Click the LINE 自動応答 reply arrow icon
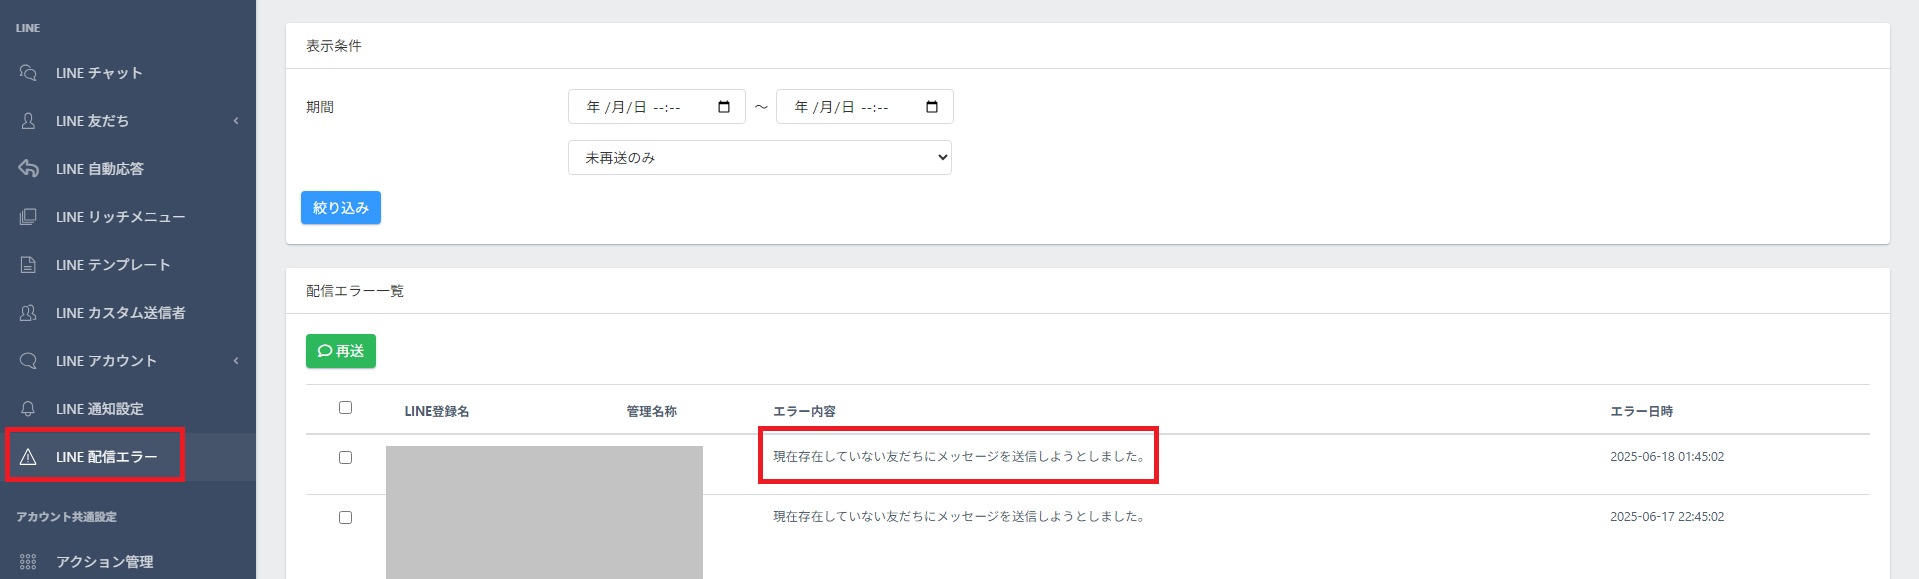Screen dimensions: 1919x579 (x=28, y=169)
